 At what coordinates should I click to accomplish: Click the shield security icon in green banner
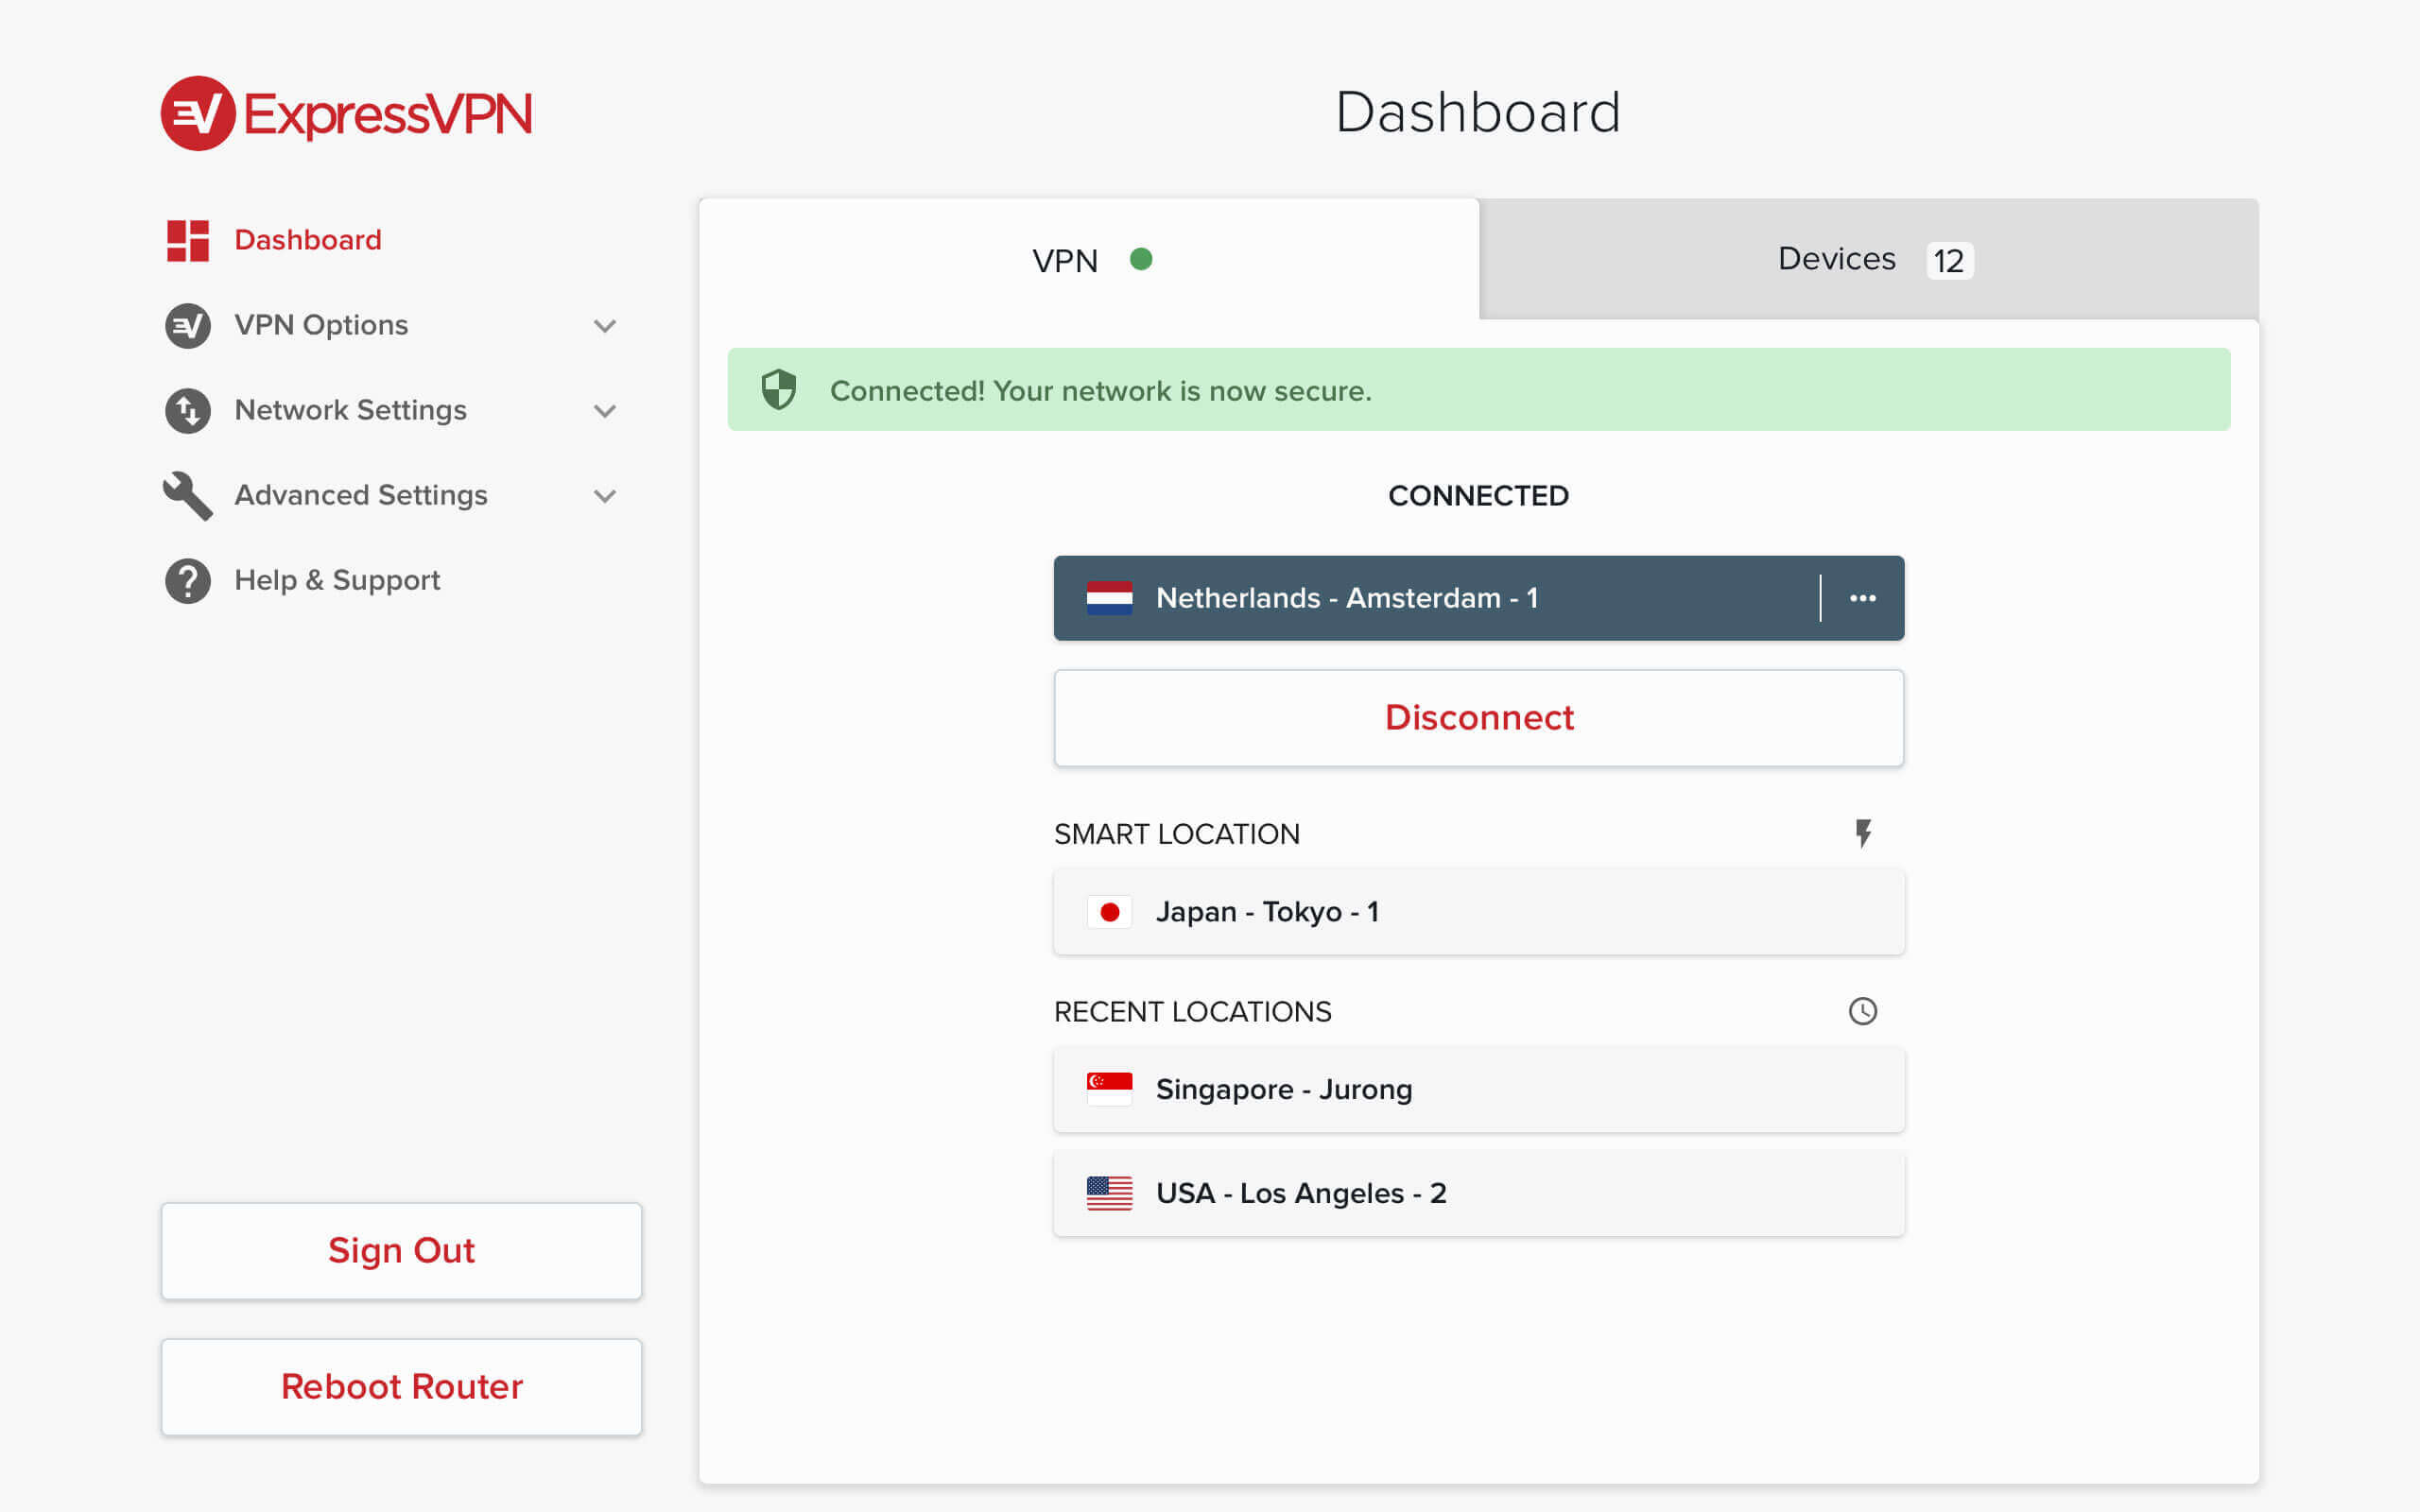point(781,390)
